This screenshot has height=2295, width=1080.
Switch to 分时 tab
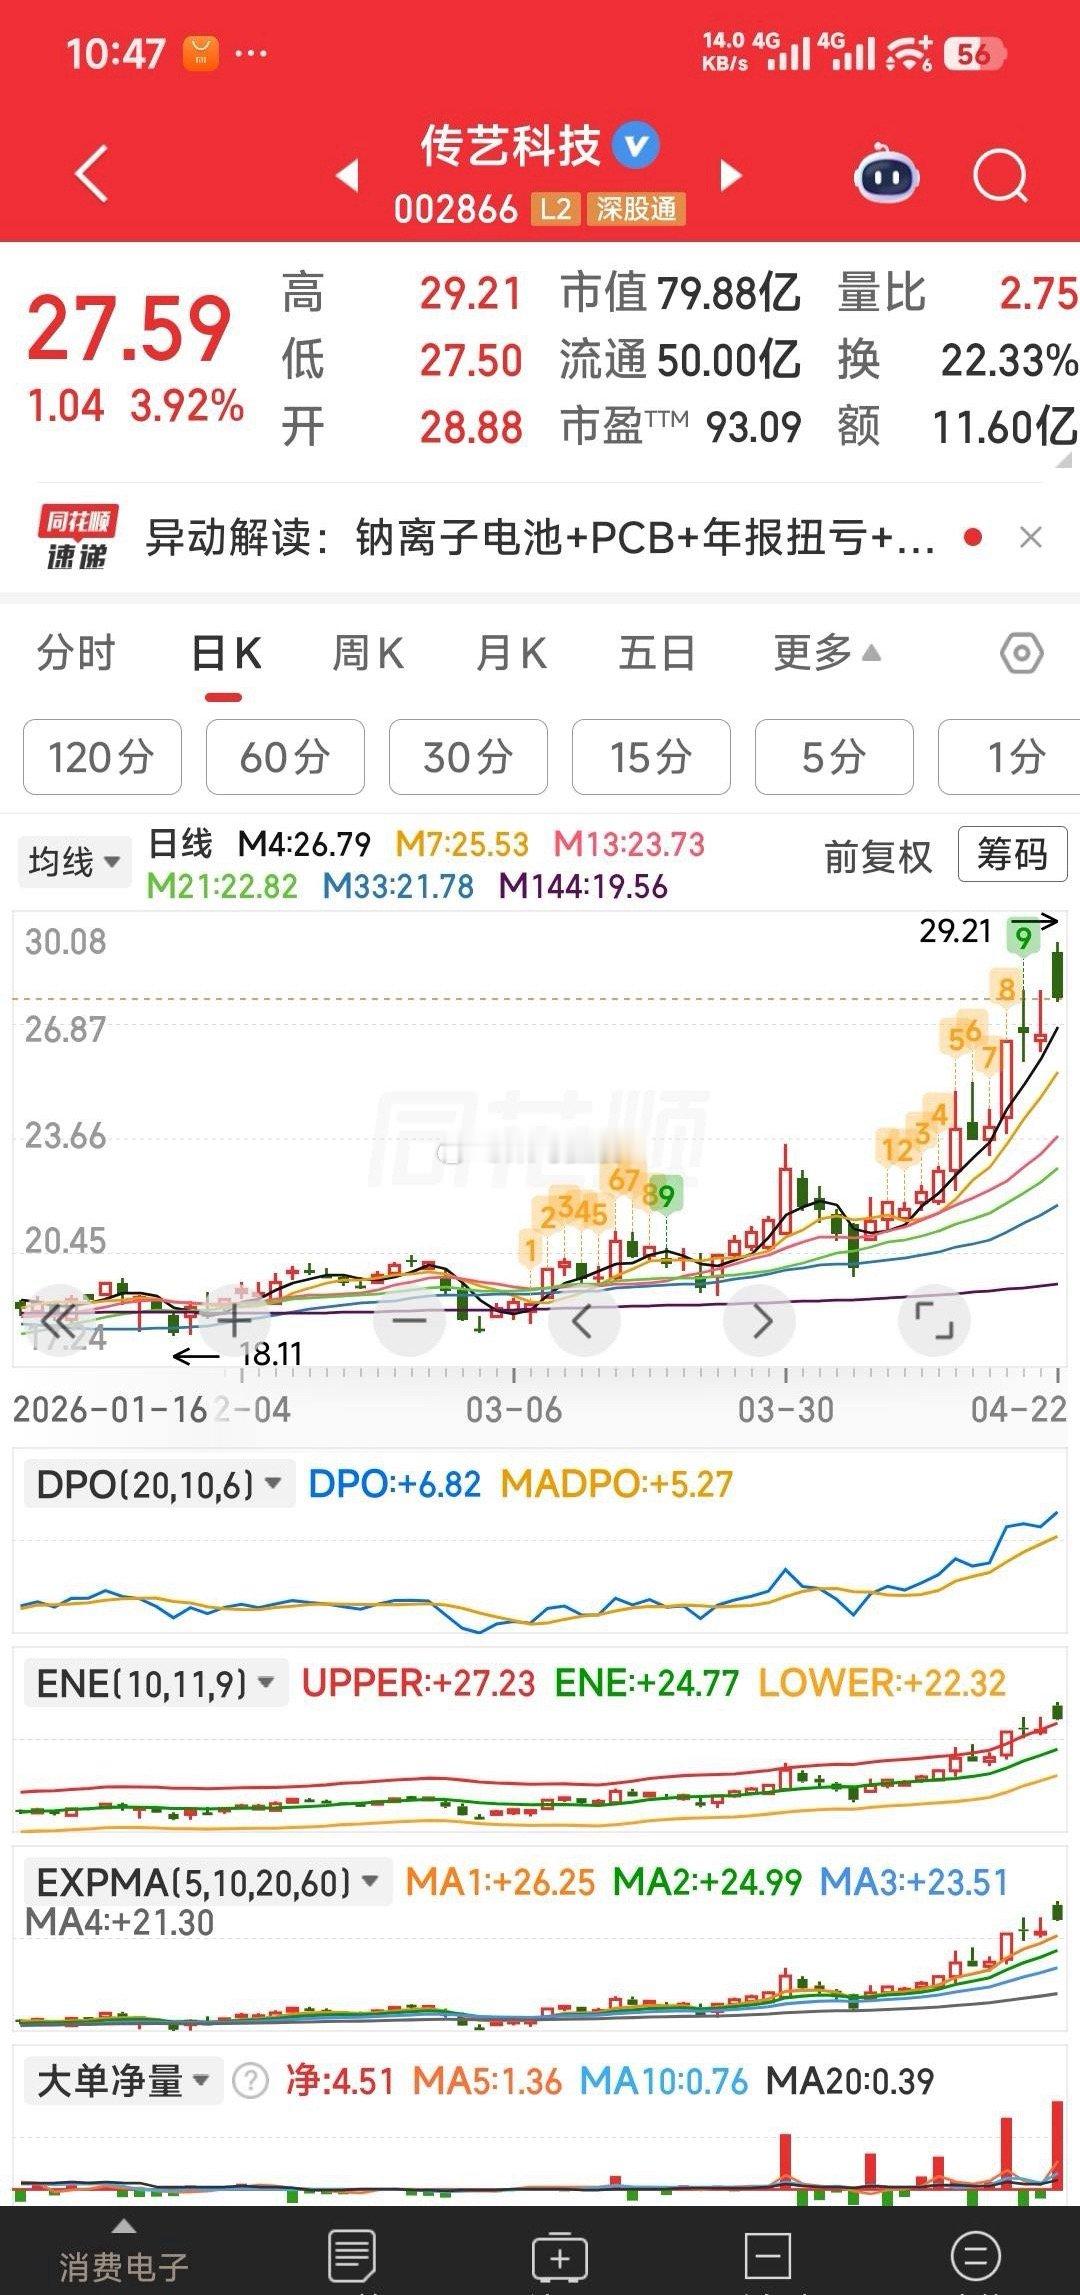(76, 654)
